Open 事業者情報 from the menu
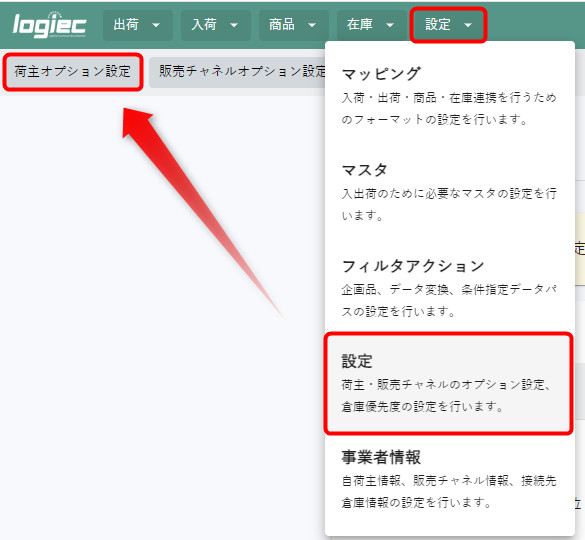585x540 pixels. click(x=450, y=479)
